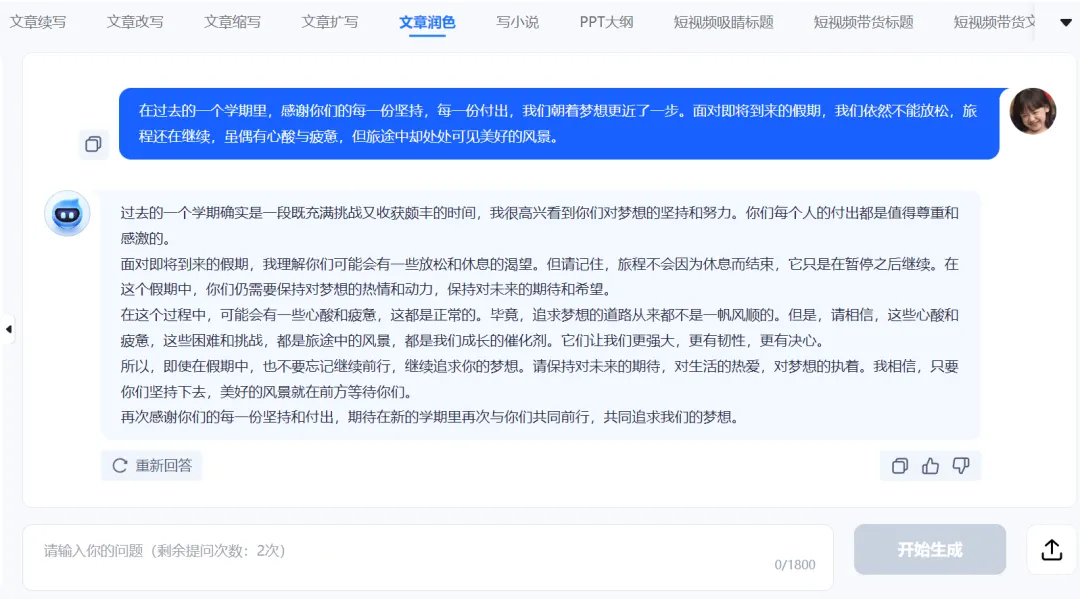The image size is (1080, 599).
Task: Select the PPT大纲 tab
Action: coord(605,21)
